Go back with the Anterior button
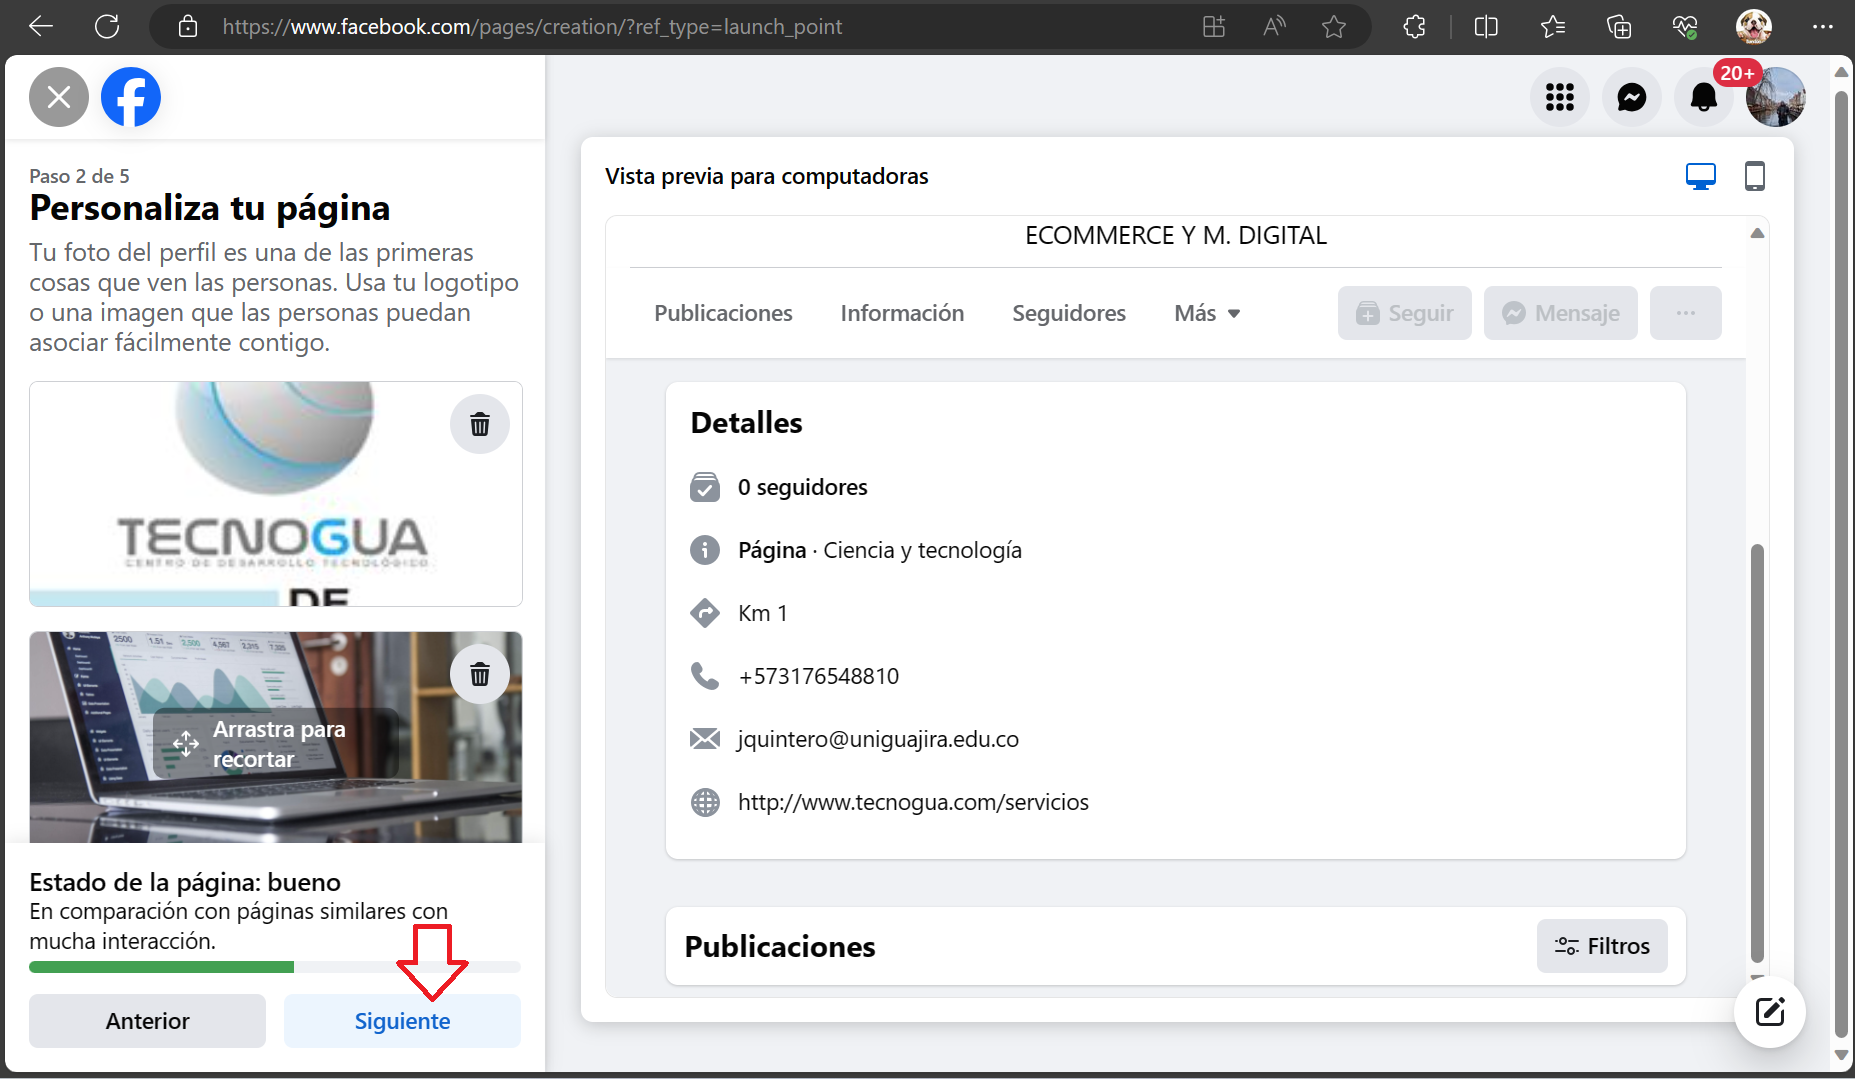The image size is (1855, 1079). 147,1021
